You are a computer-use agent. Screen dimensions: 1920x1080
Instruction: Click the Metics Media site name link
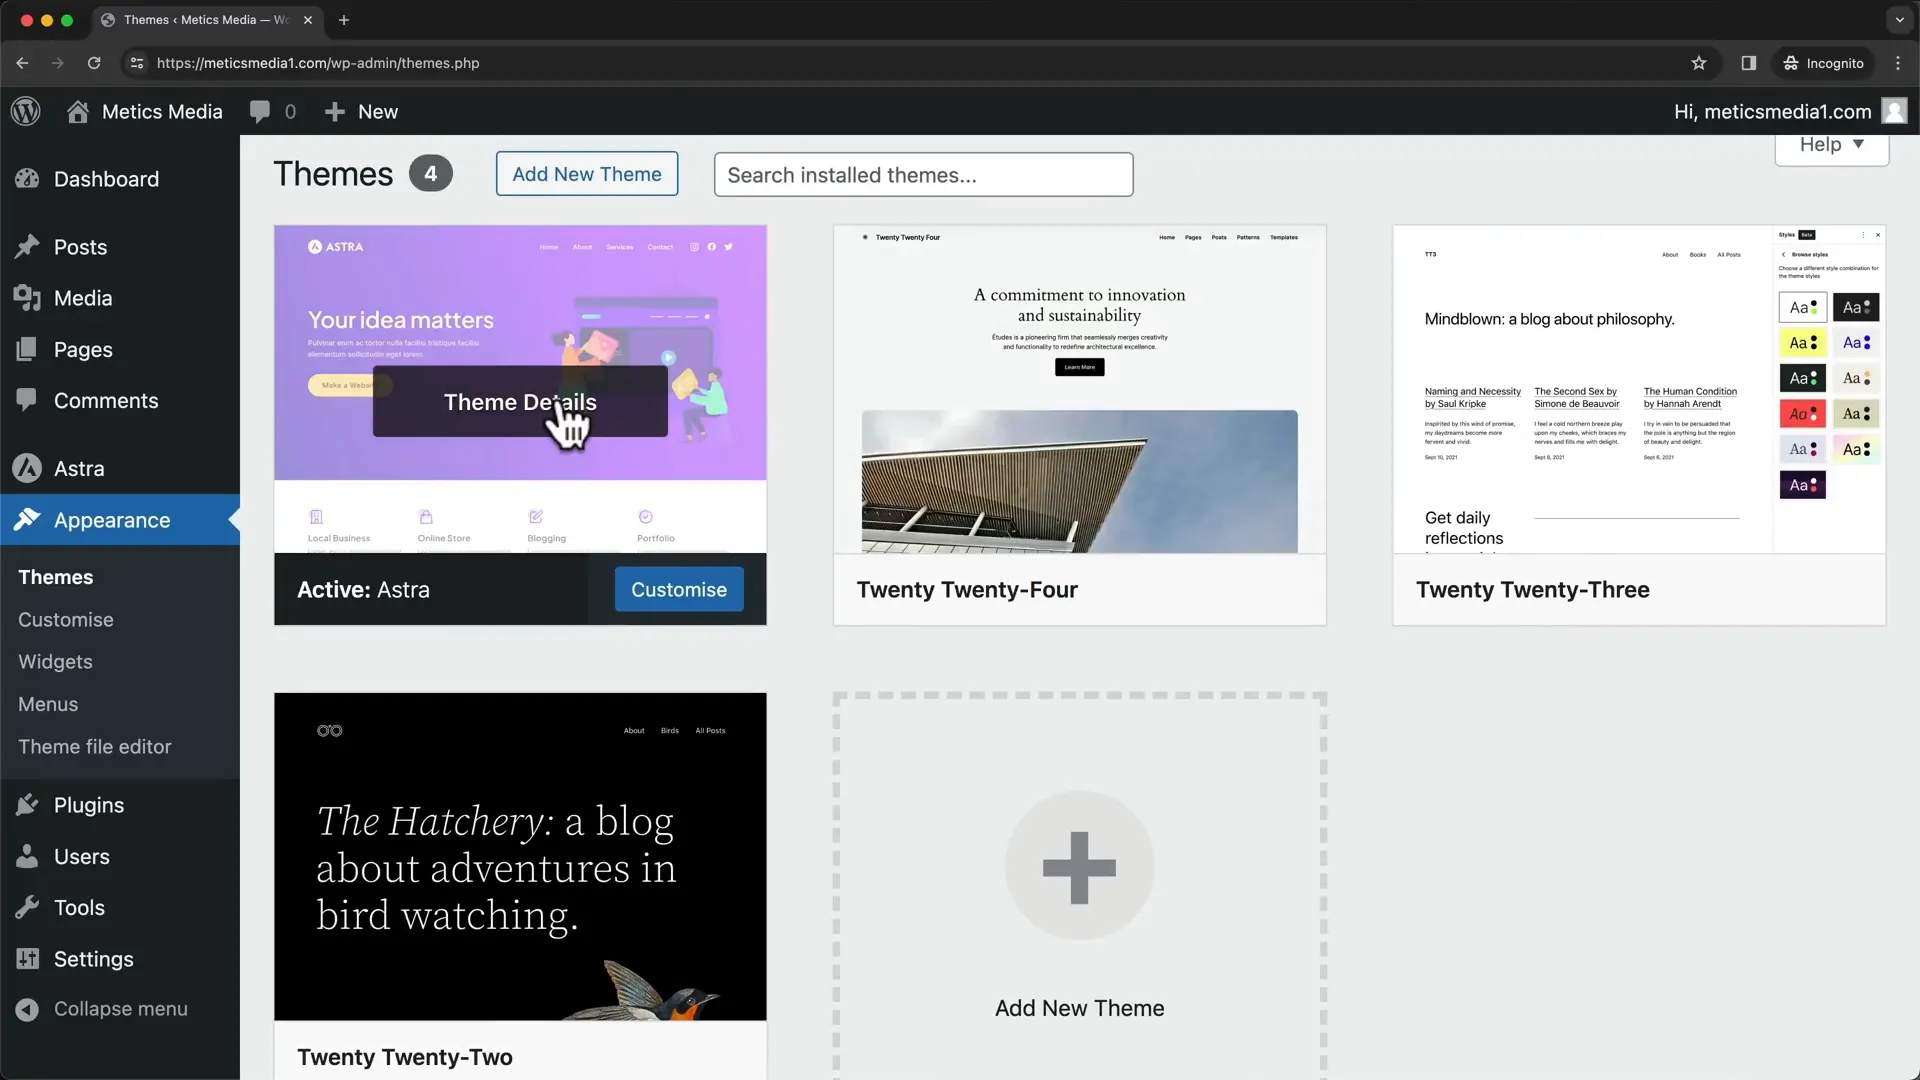click(162, 112)
